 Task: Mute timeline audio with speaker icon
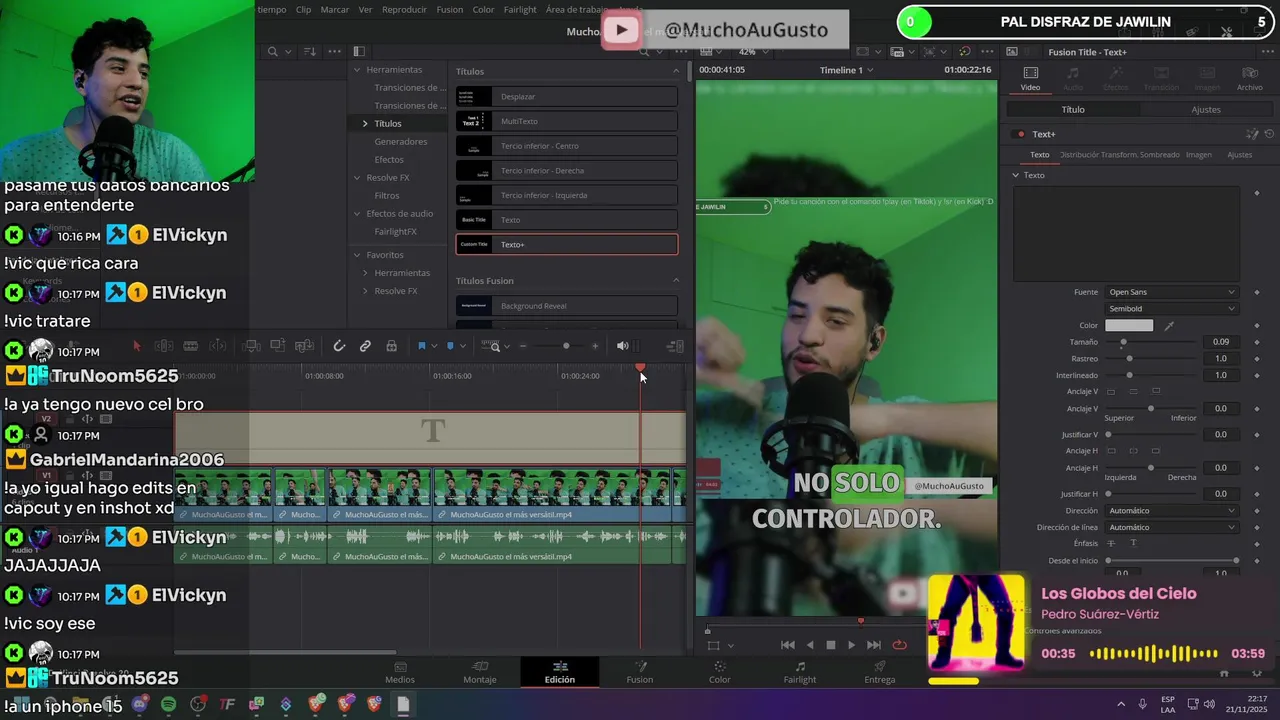coord(622,346)
